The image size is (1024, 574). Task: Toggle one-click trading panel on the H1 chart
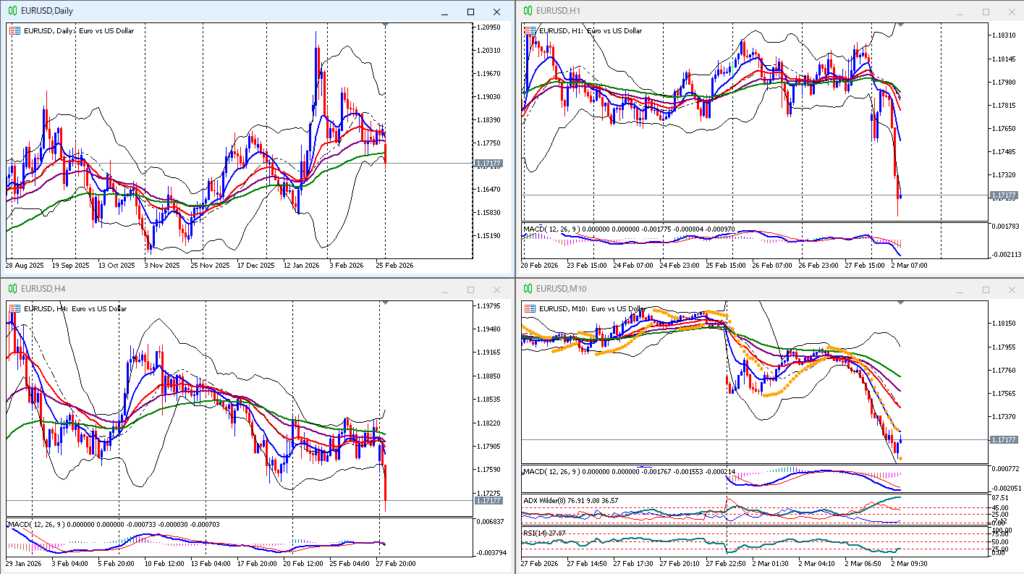(x=528, y=31)
